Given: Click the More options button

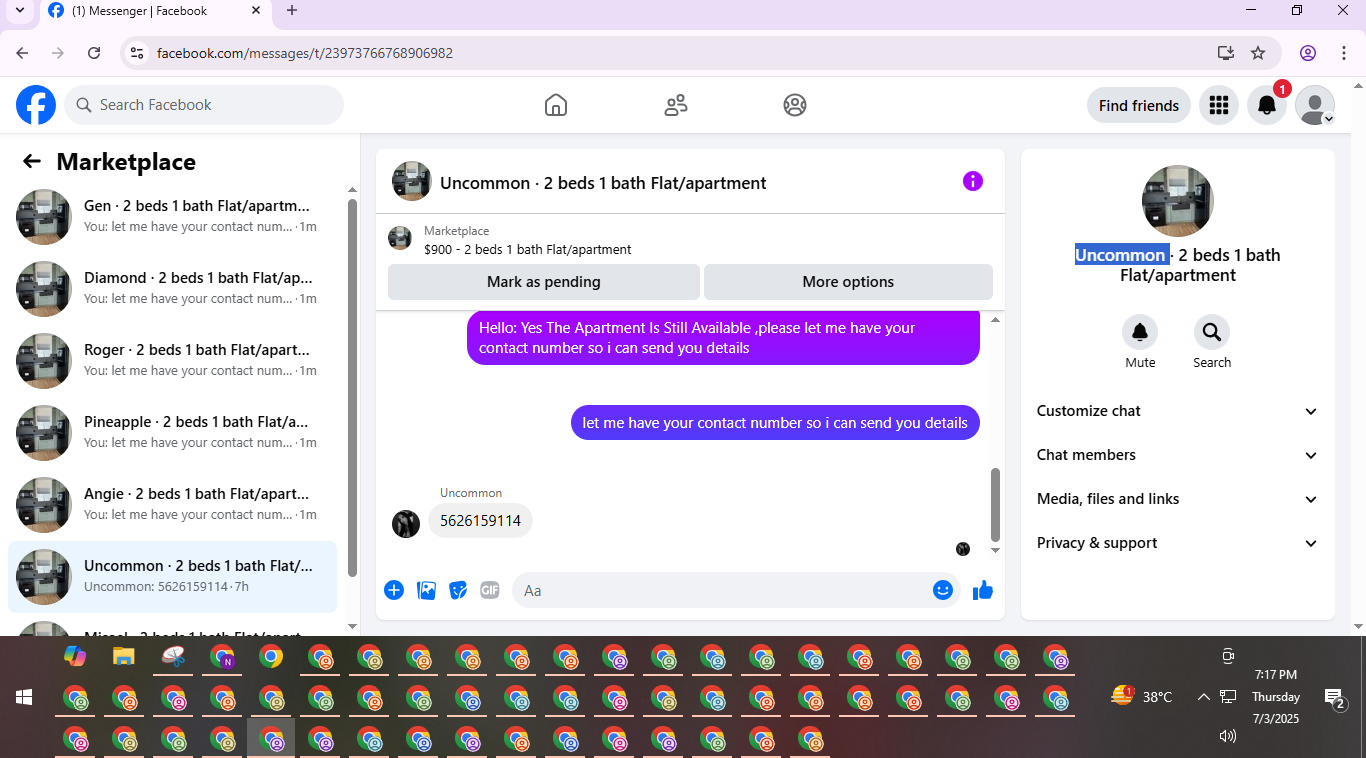Looking at the screenshot, I should coord(848,282).
